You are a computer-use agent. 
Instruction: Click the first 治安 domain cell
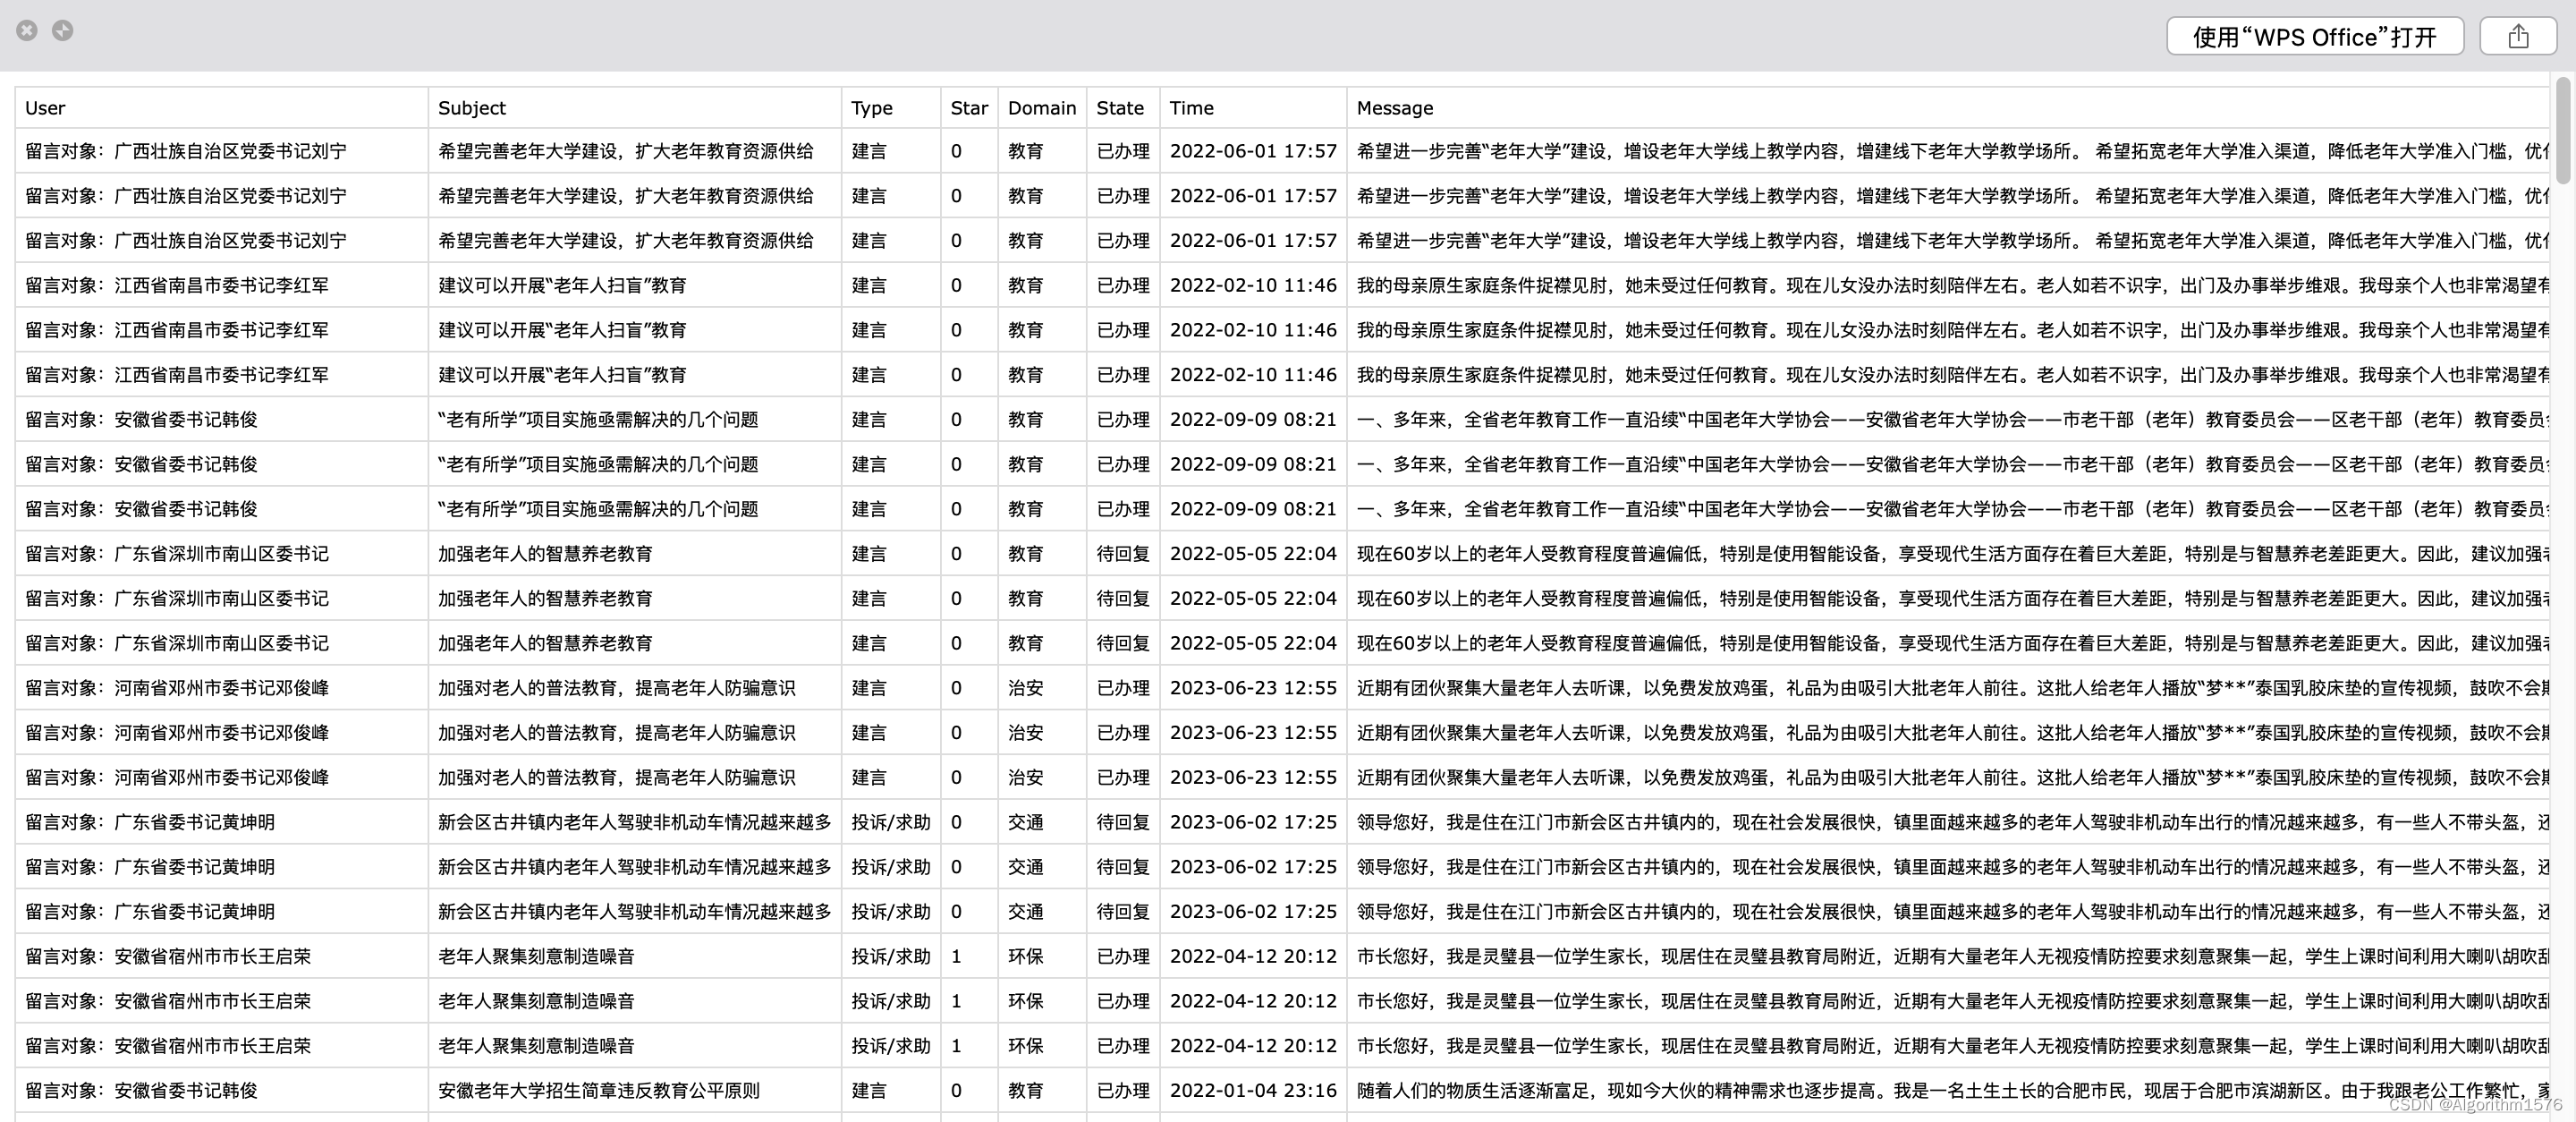(x=1025, y=688)
